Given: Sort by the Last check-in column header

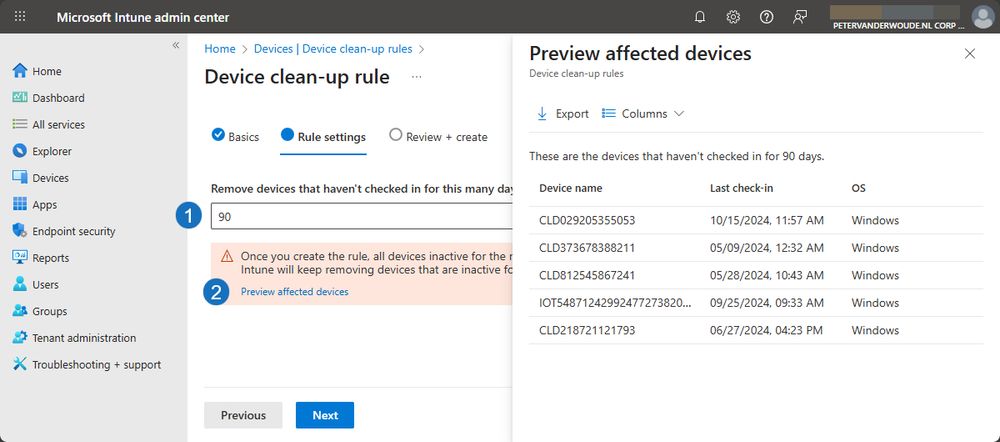Looking at the screenshot, I should [742, 188].
